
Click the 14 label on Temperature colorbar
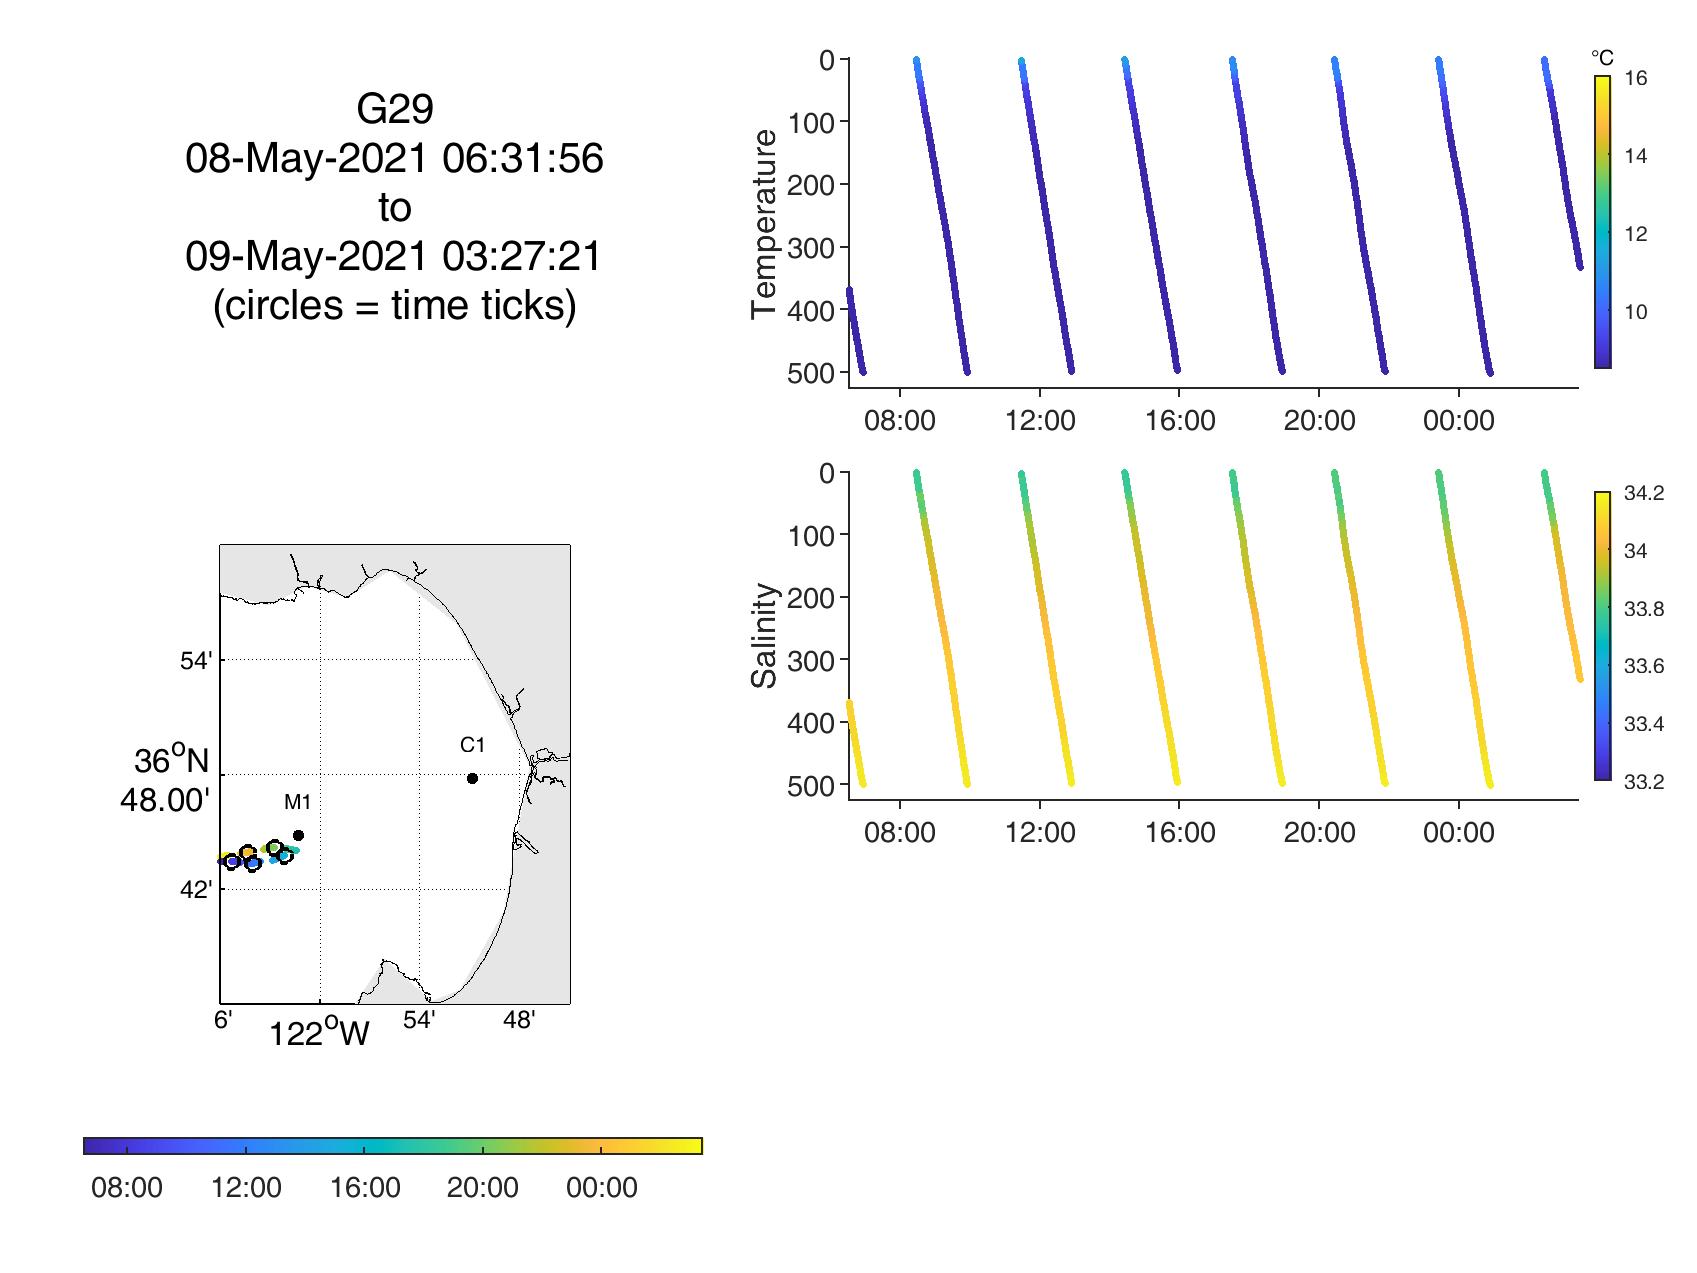[1635, 156]
